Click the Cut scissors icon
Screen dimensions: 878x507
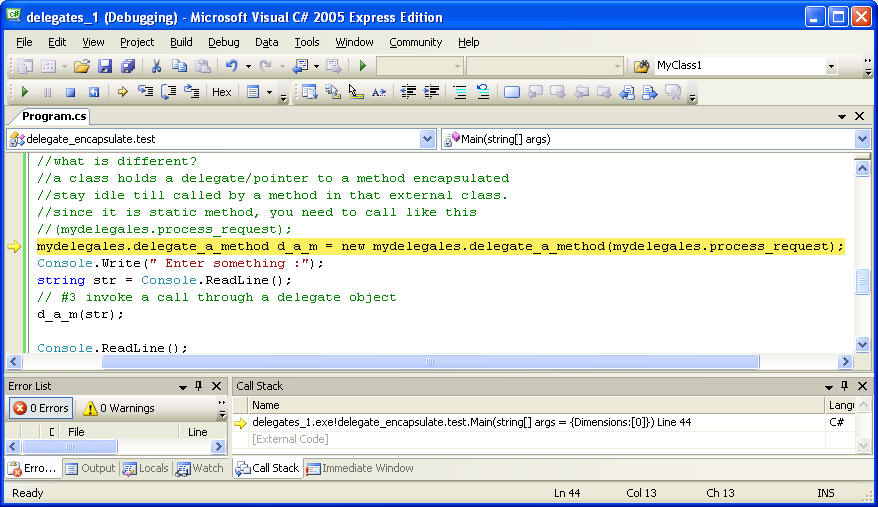coord(156,66)
